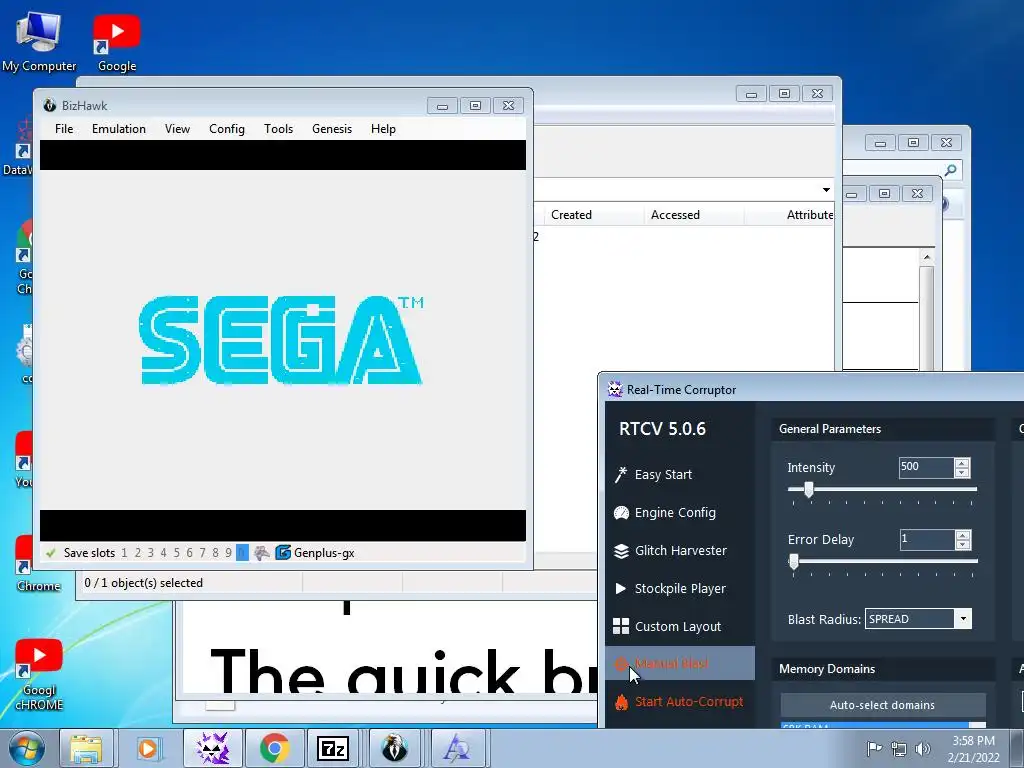Switch to font viewer taskbar button
This screenshot has width=1024, height=768.
[456, 748]
